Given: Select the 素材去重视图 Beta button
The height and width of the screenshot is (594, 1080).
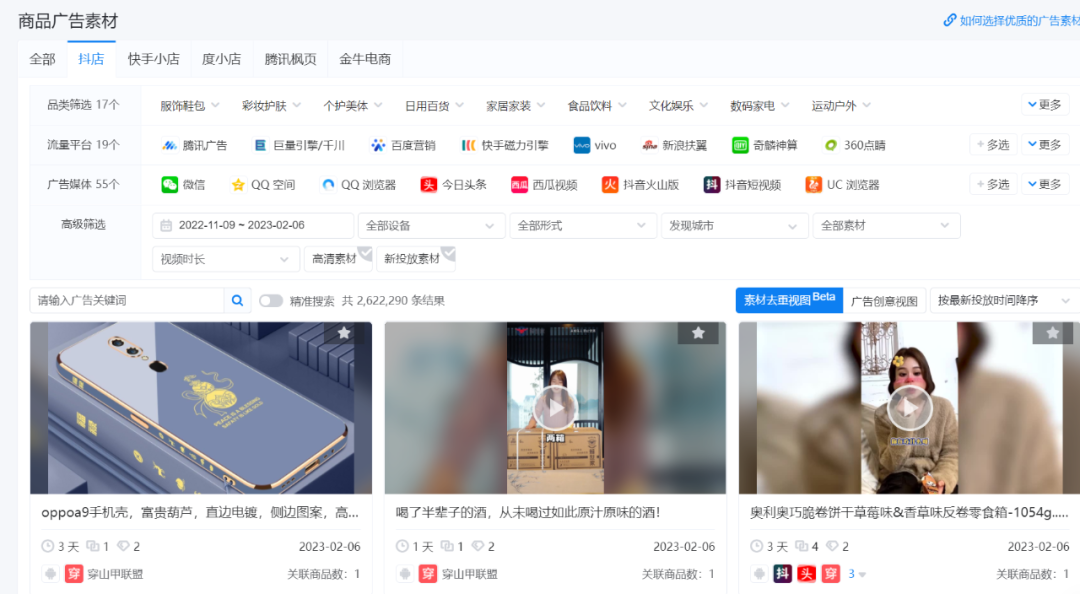Looking at the screenshot, I should point(789,300).
